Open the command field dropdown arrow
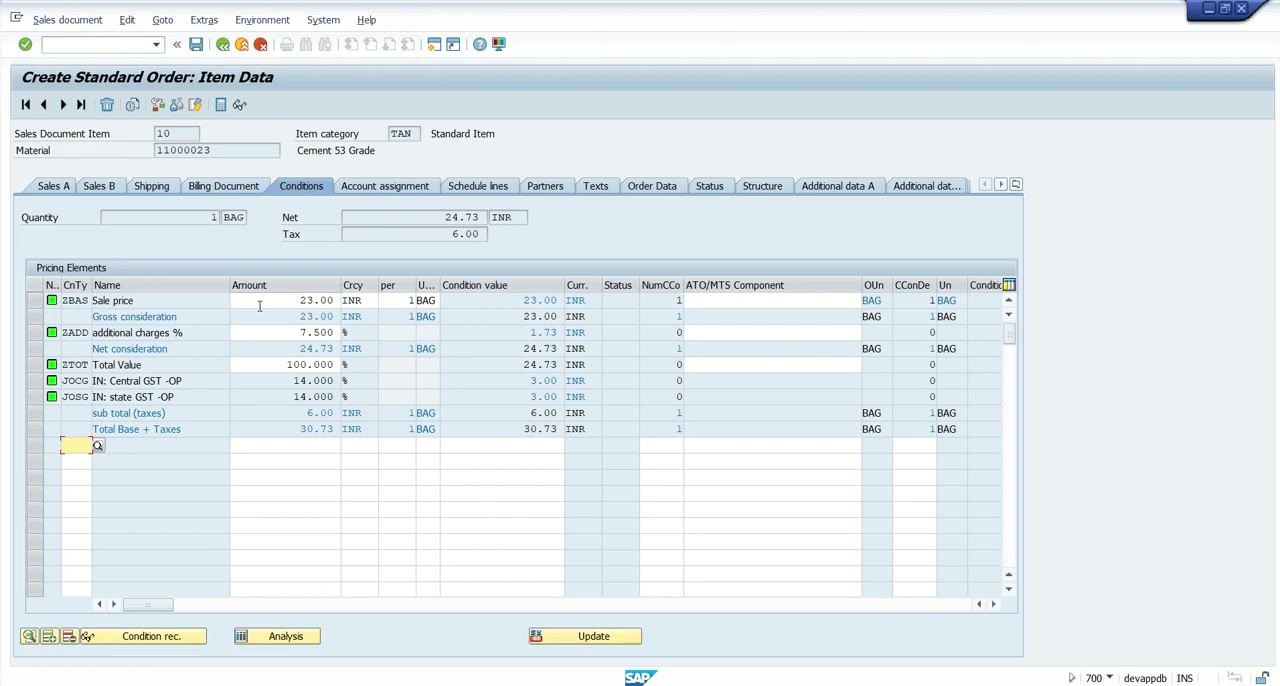The image size is (1280, 686). pos(156,44)
